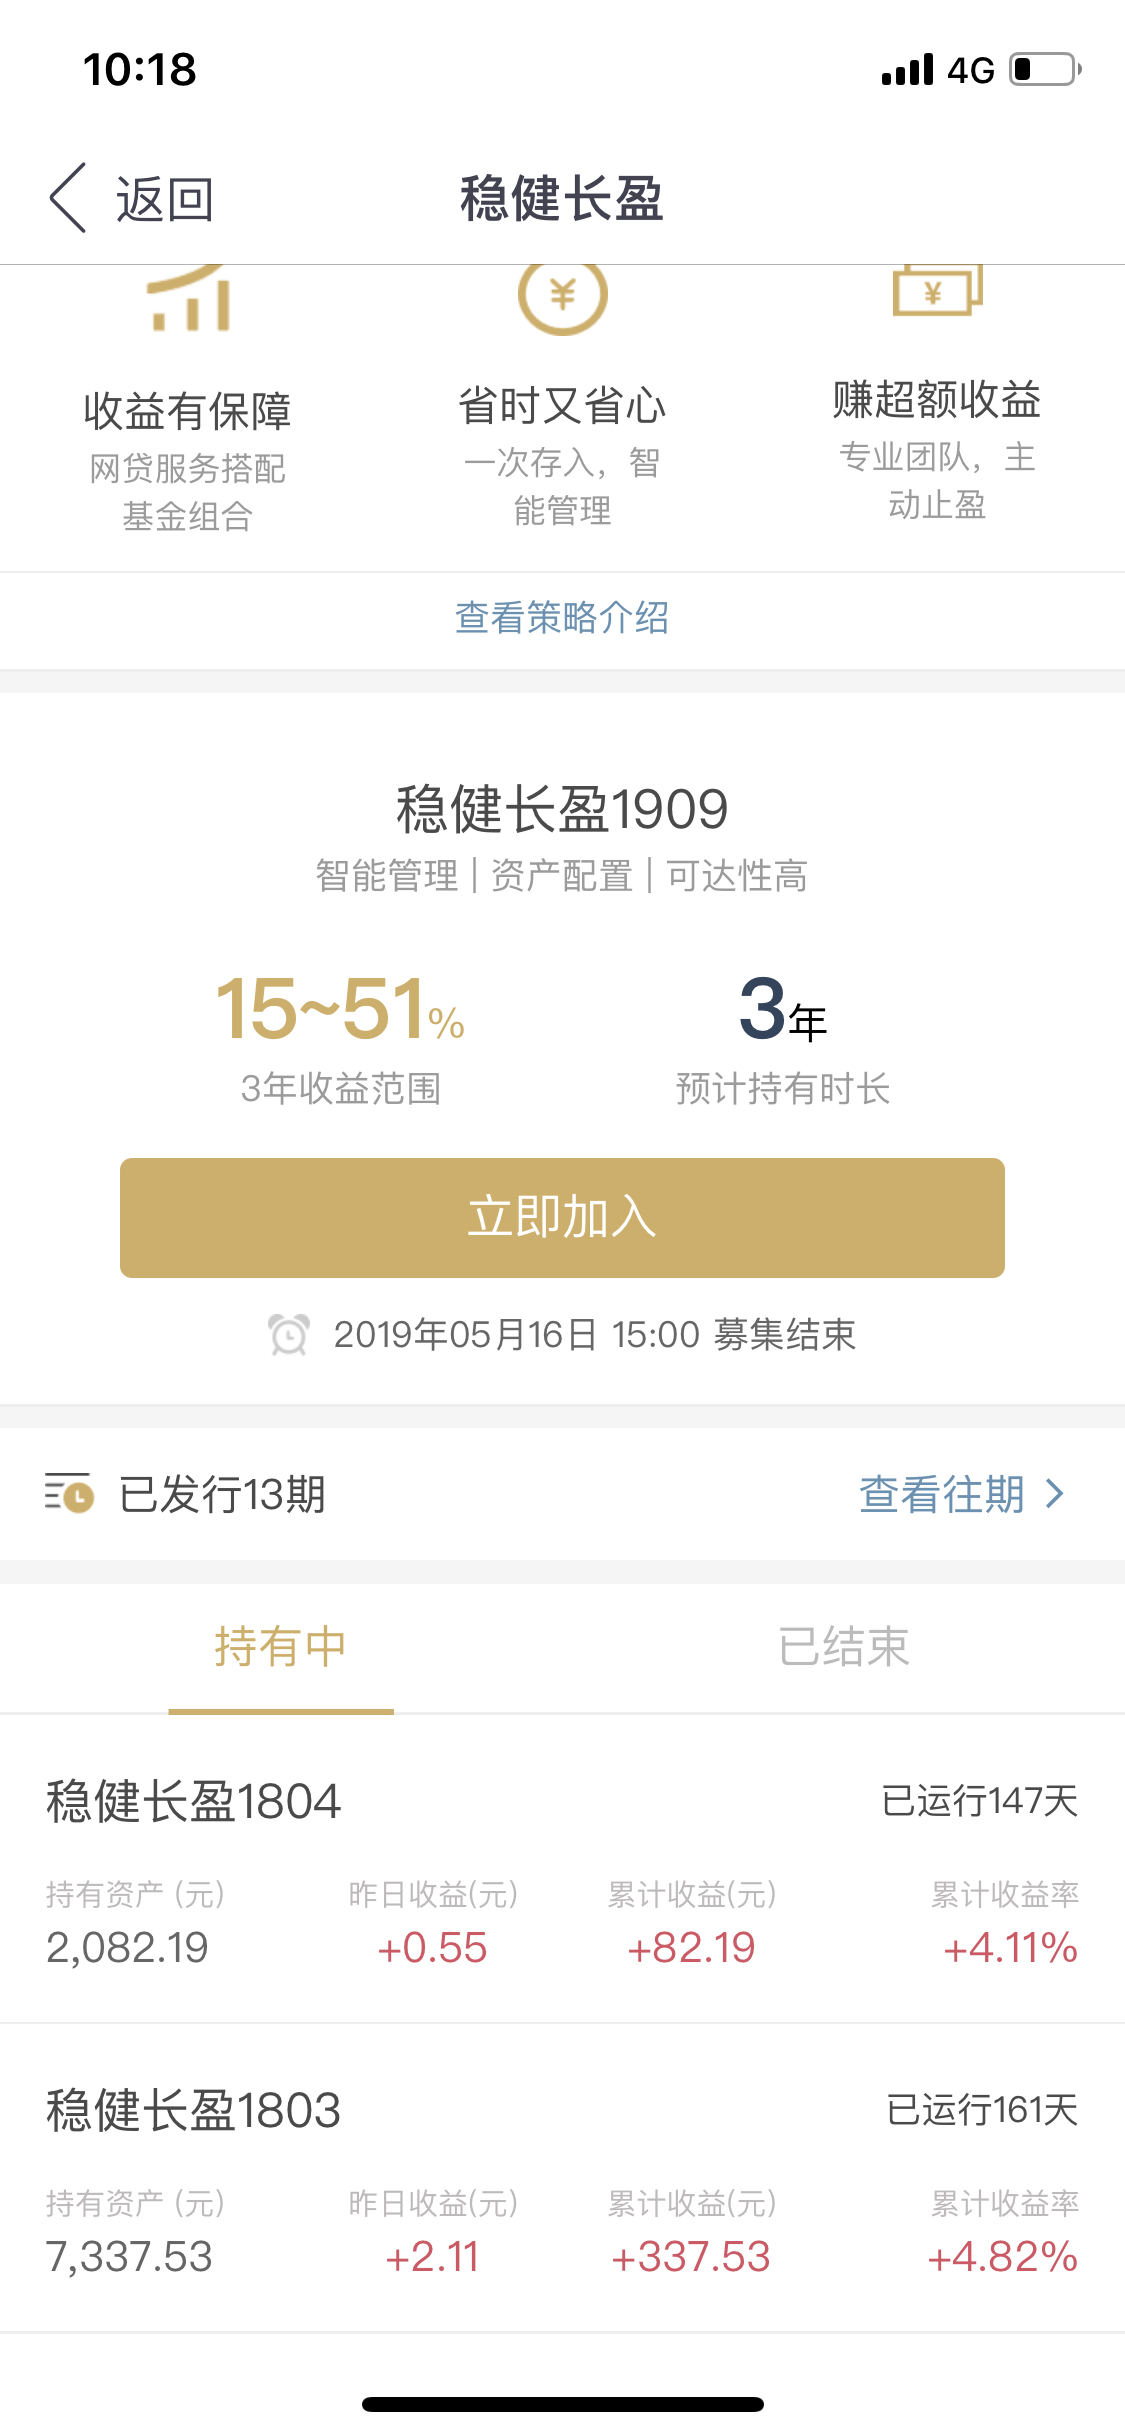Open the 稳健长盈1804 holding entry
The image size is (1125, 2436).
pos(562,1868)
